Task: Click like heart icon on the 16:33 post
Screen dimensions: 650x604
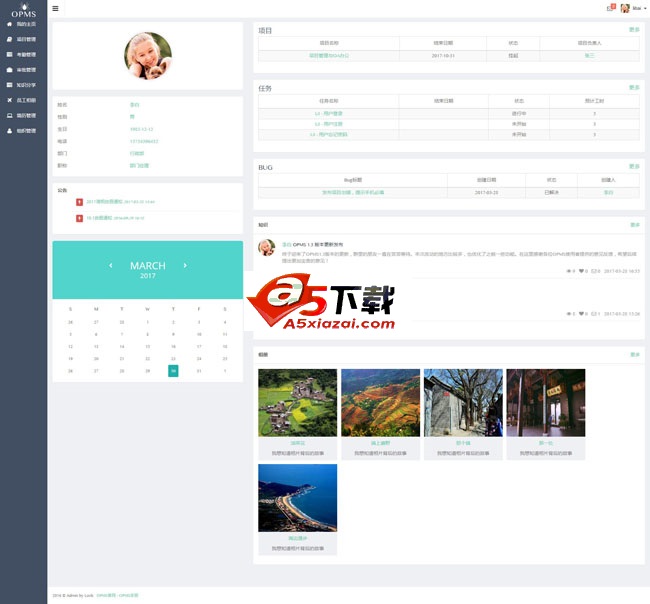Action: tap(581, 271)
